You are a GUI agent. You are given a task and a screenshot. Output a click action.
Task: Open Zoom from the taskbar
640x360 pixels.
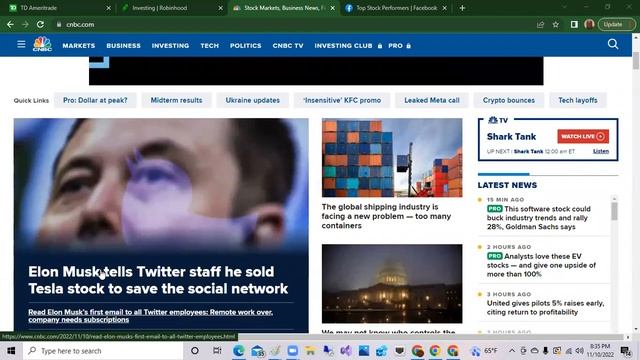coord(292,351)
